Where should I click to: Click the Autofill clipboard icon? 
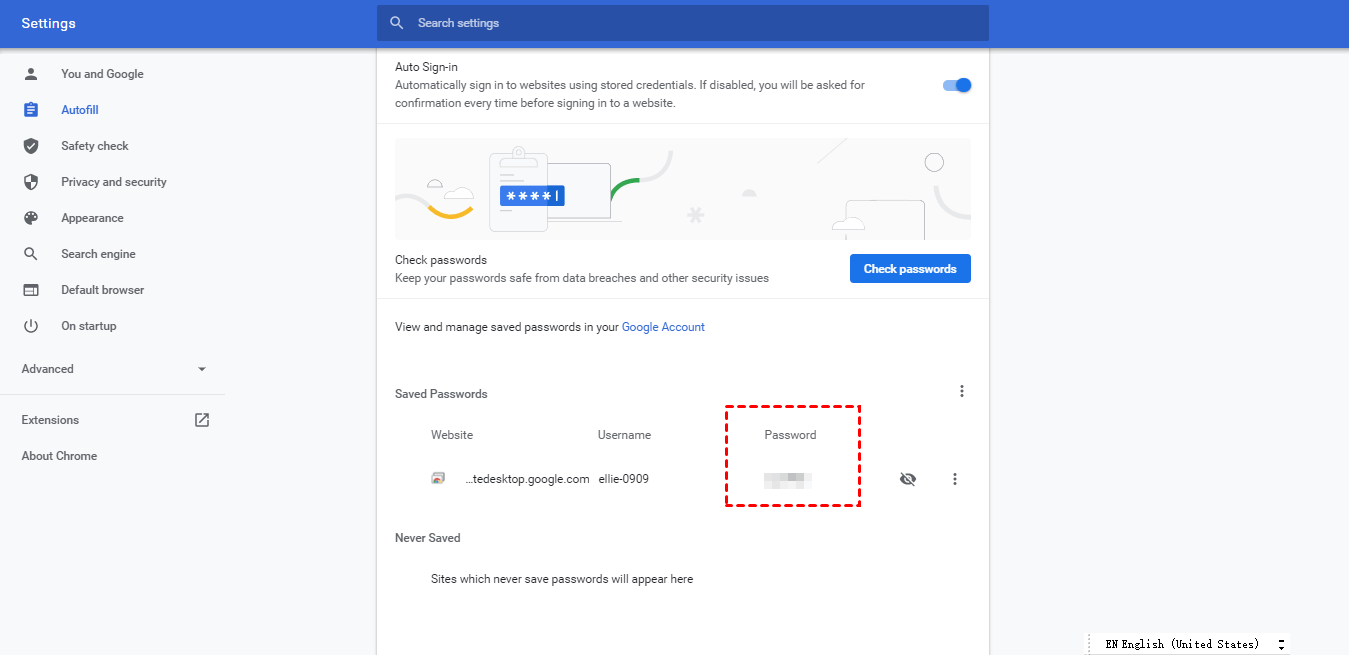tap(31, 110)
